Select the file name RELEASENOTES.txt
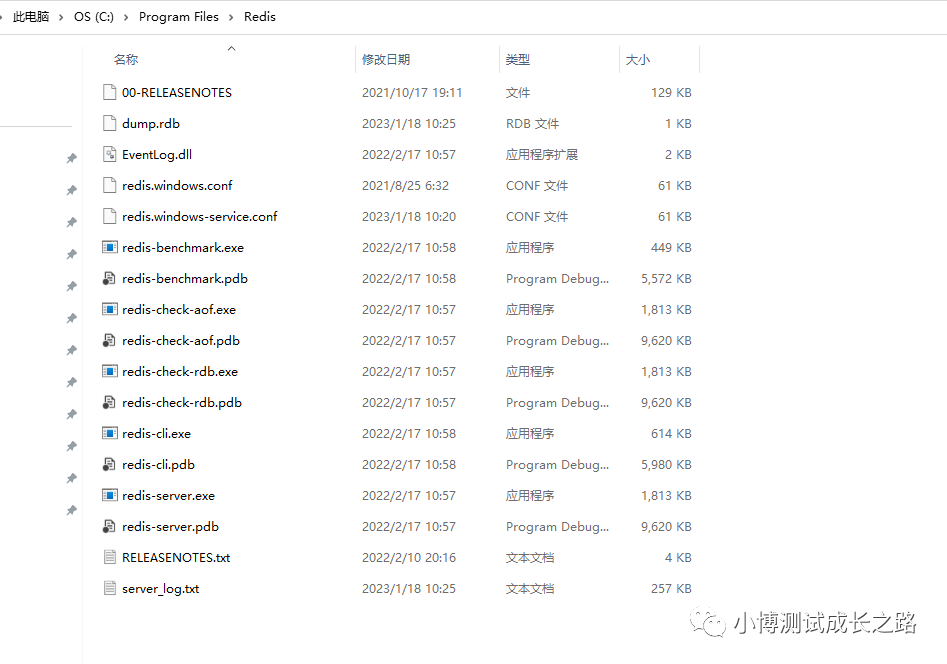Viewport: 947px width, 664px height. [176, 557]
